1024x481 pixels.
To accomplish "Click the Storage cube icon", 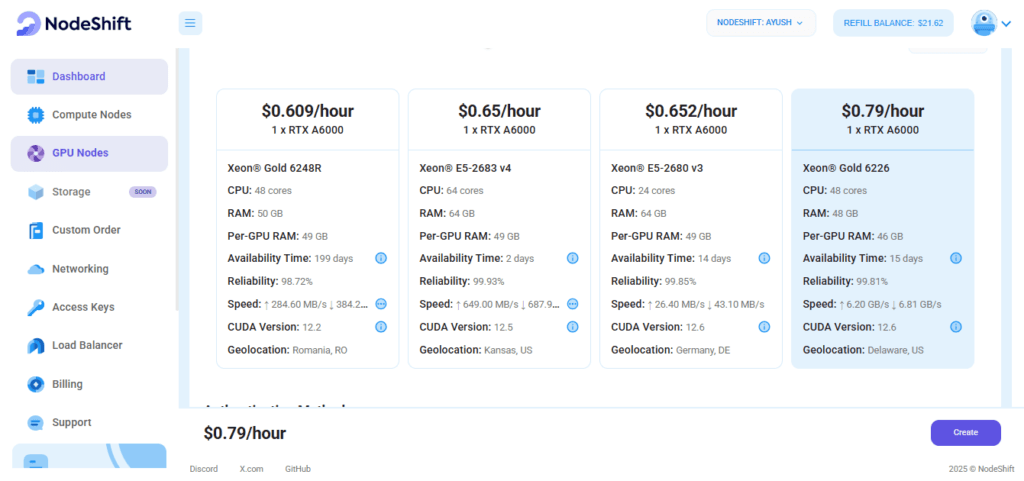I will point(35,192).
